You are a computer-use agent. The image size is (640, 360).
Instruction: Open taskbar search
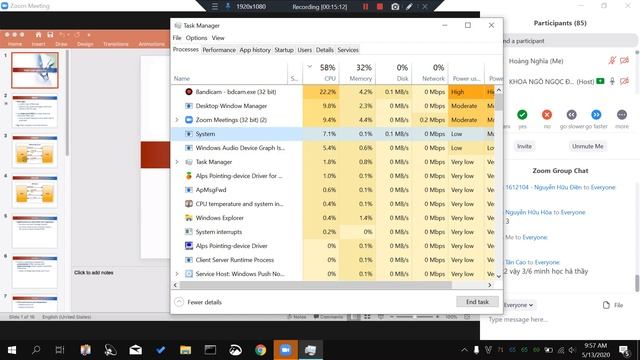[x=36, y=350]
